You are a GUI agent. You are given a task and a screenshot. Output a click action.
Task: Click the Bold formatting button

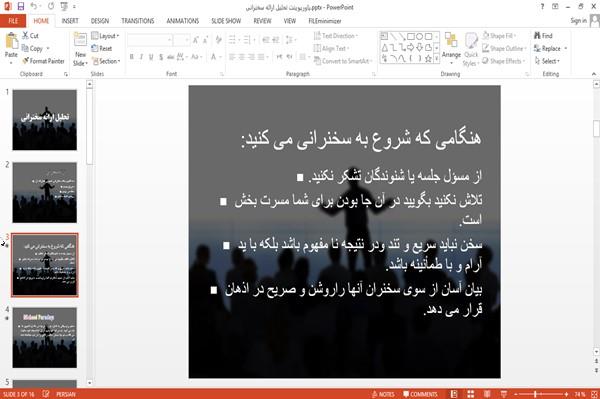pos(132,57)
